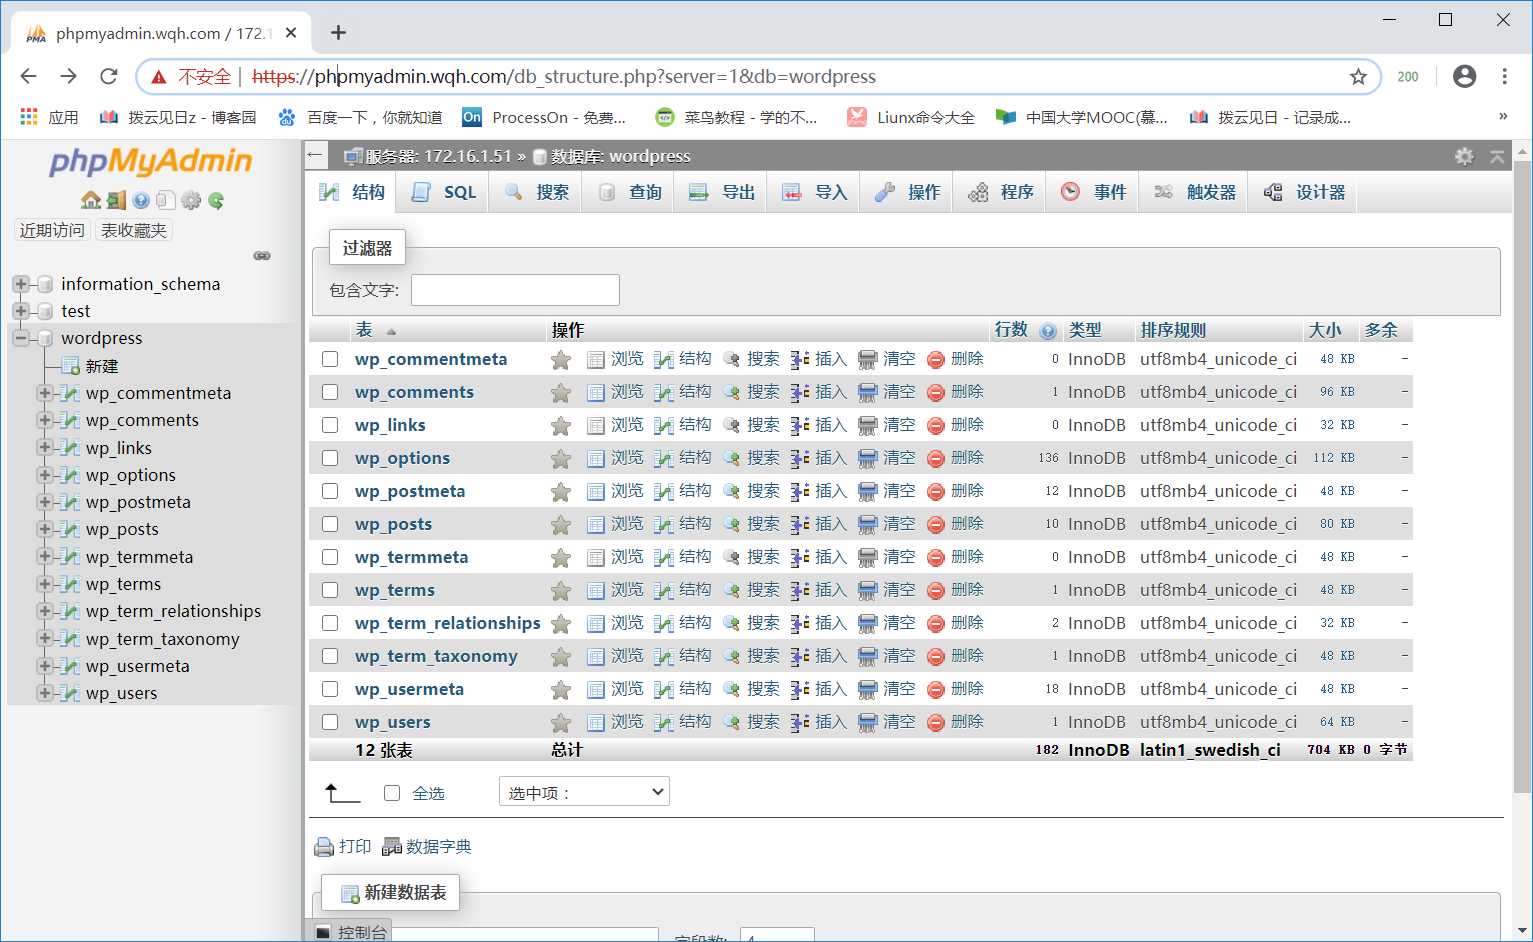
Task: Open the 导出 export tab
Action: (x=722, y=192)
